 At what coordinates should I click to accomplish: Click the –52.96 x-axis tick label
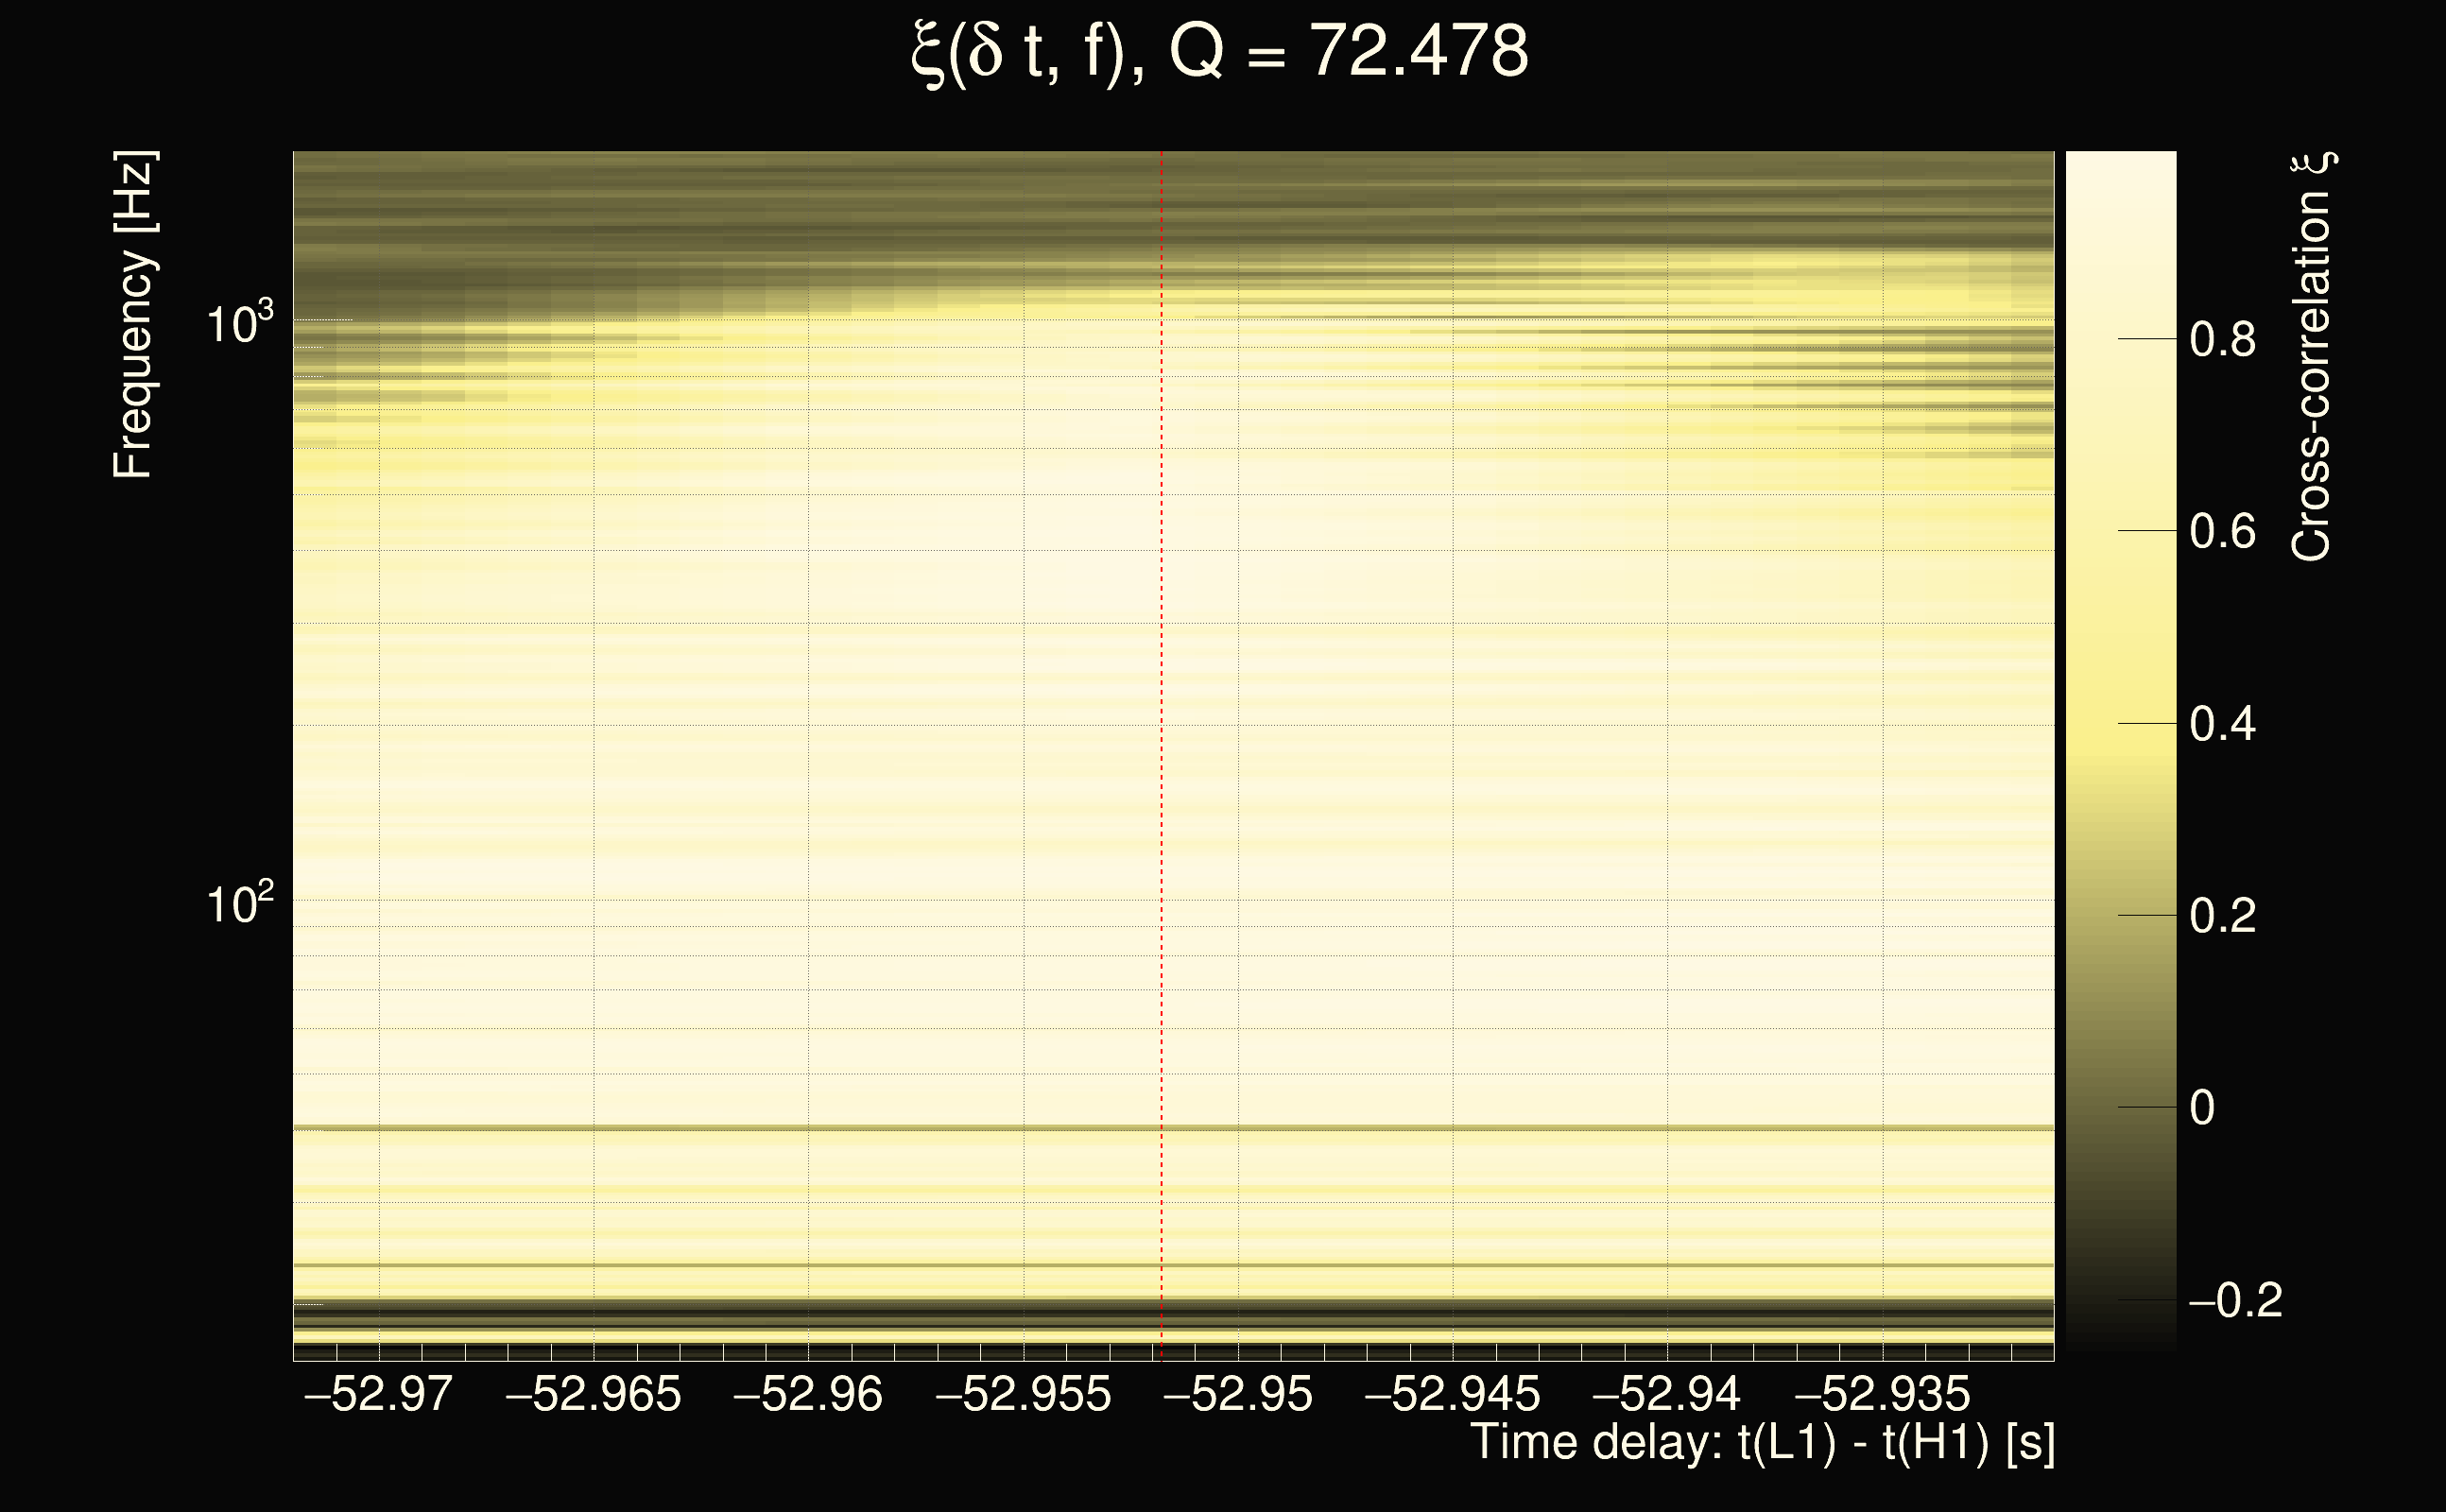[x=808, y=1394]
